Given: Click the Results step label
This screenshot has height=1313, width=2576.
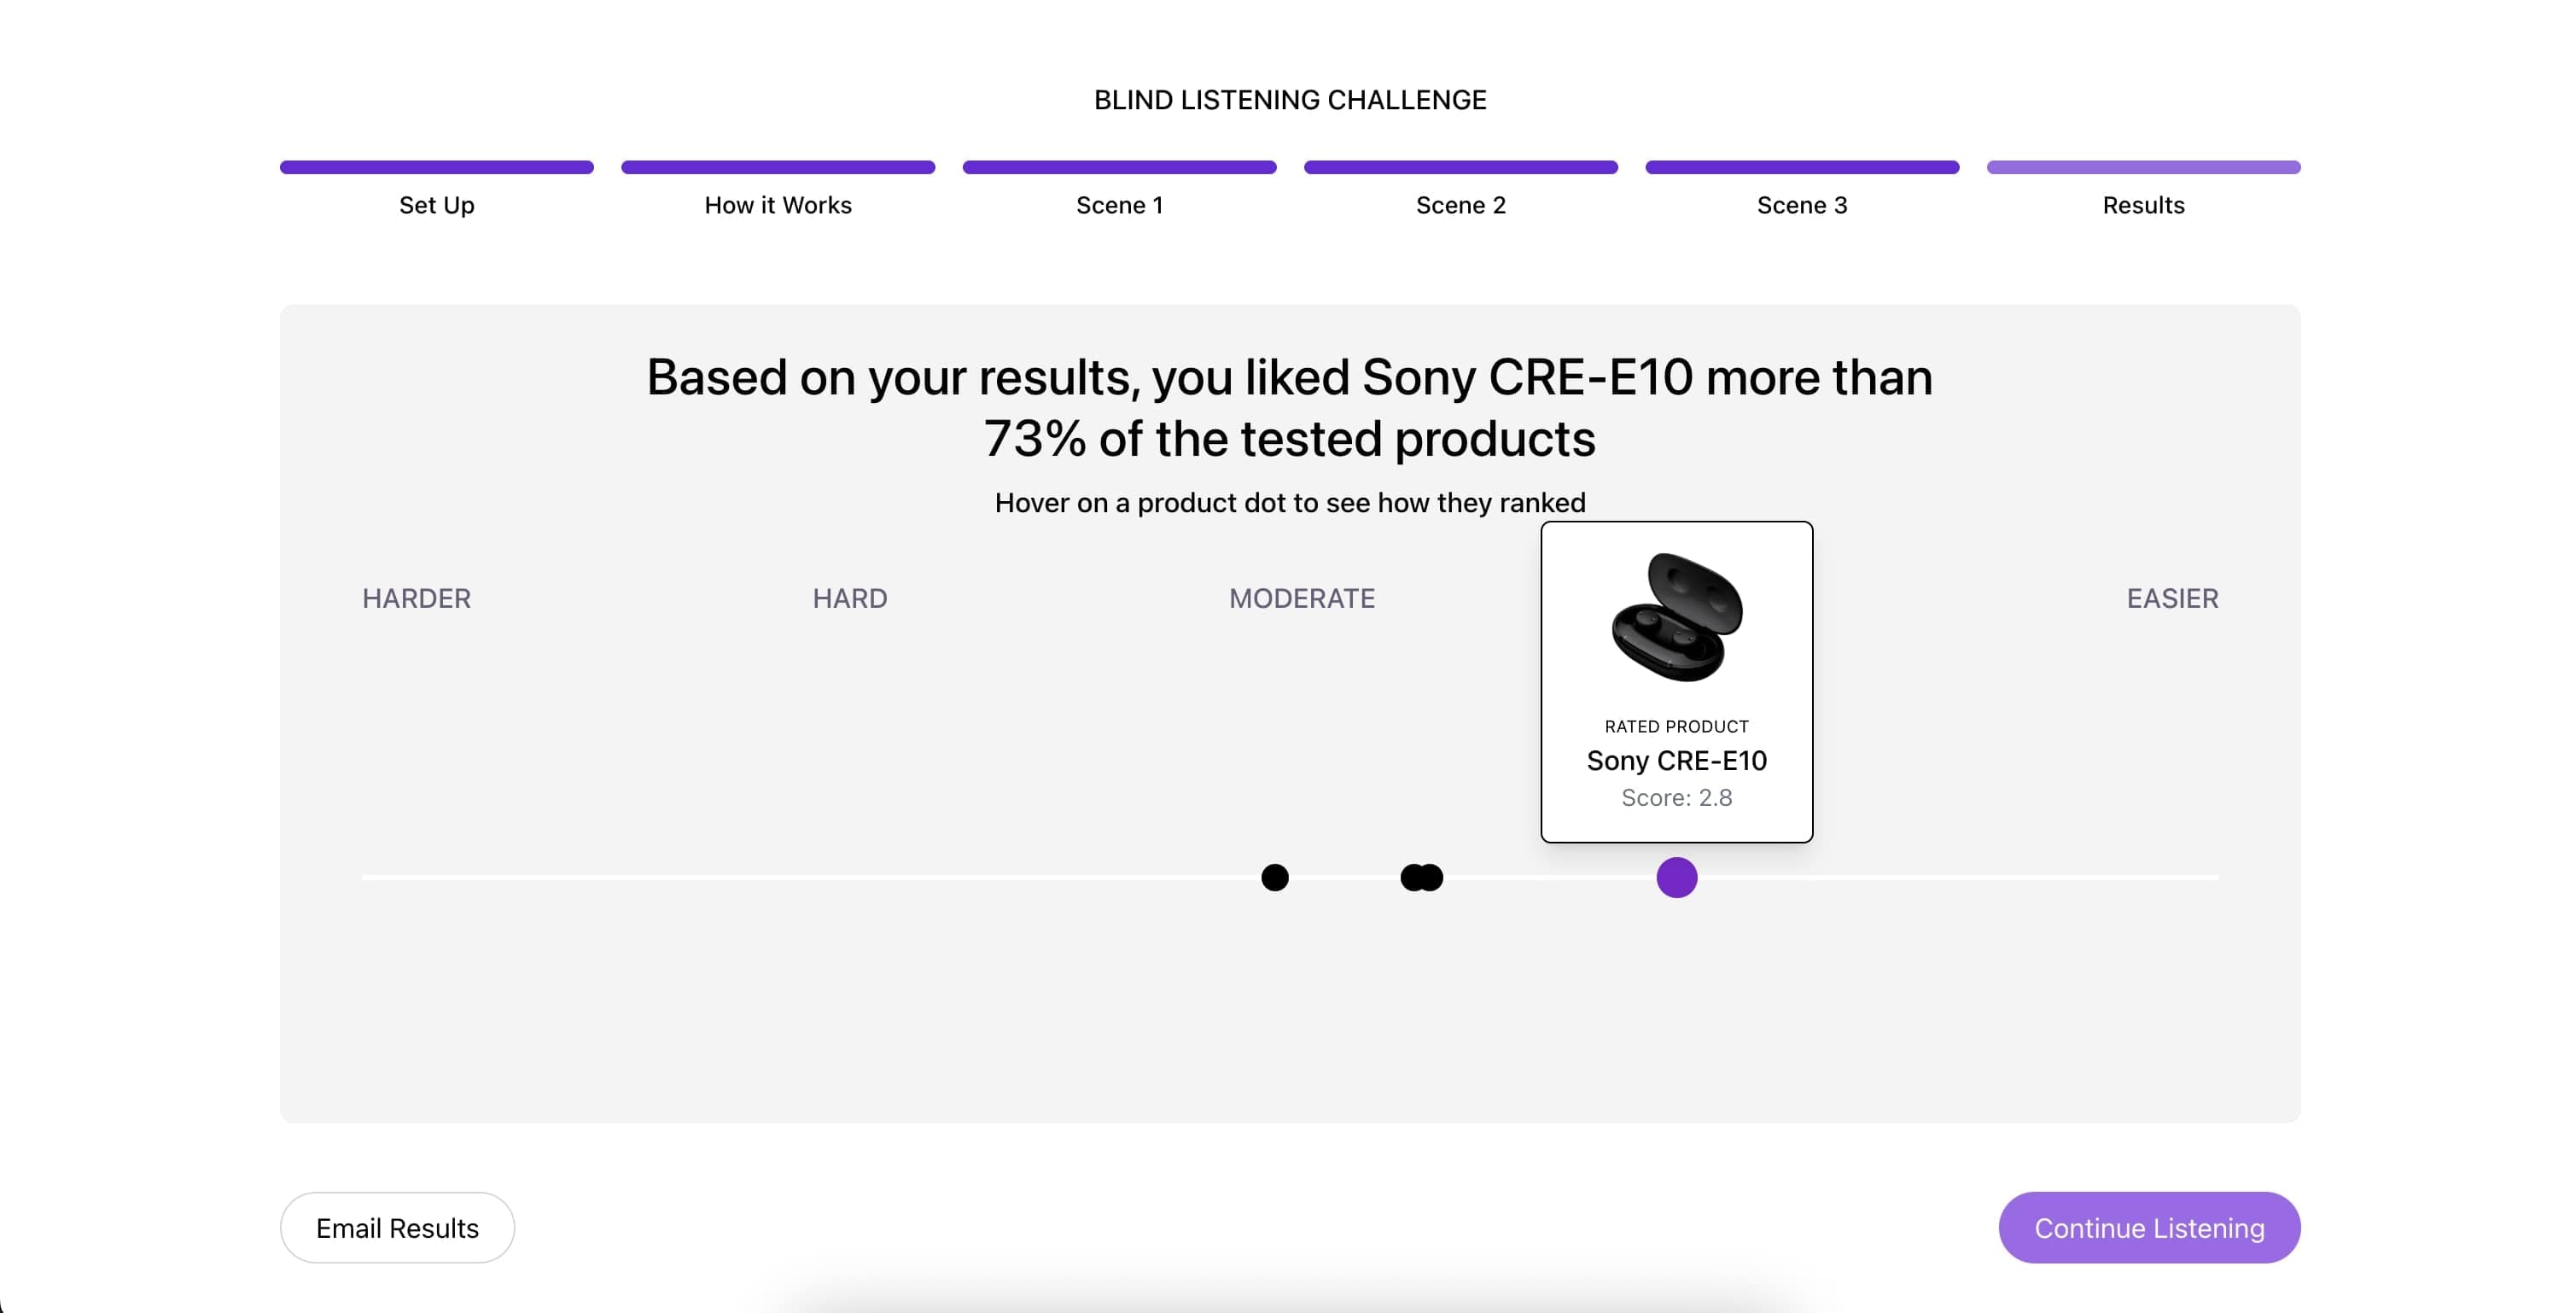Looking at the screenshot, I should click(2142, 205).
